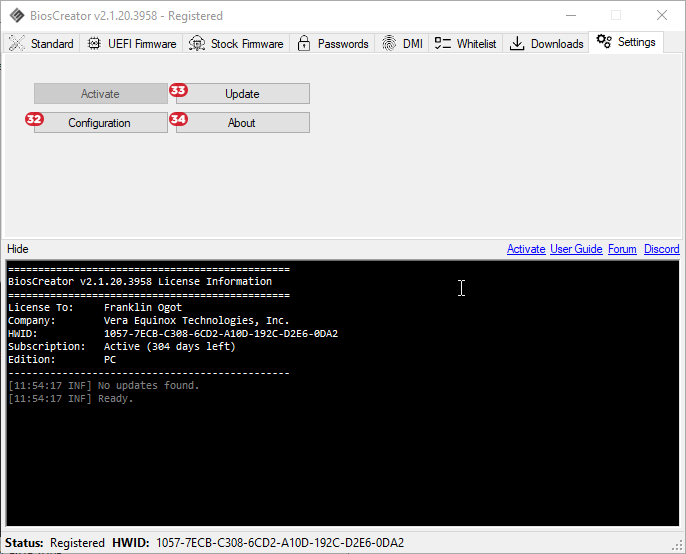Minimize the BiosCreator window

pos(571,15)
